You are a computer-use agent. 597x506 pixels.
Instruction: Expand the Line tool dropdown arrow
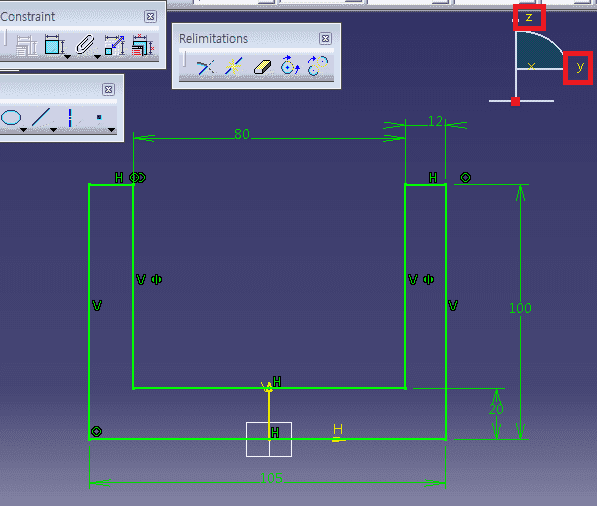coord(54,130)
